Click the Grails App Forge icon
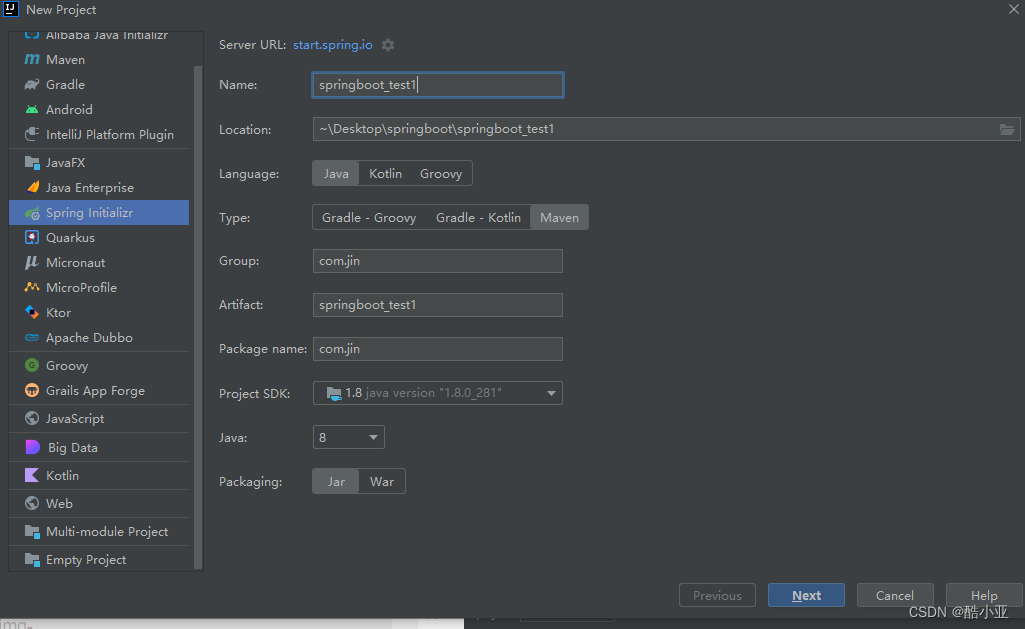 pyautogui.click(x=31, y=390)
